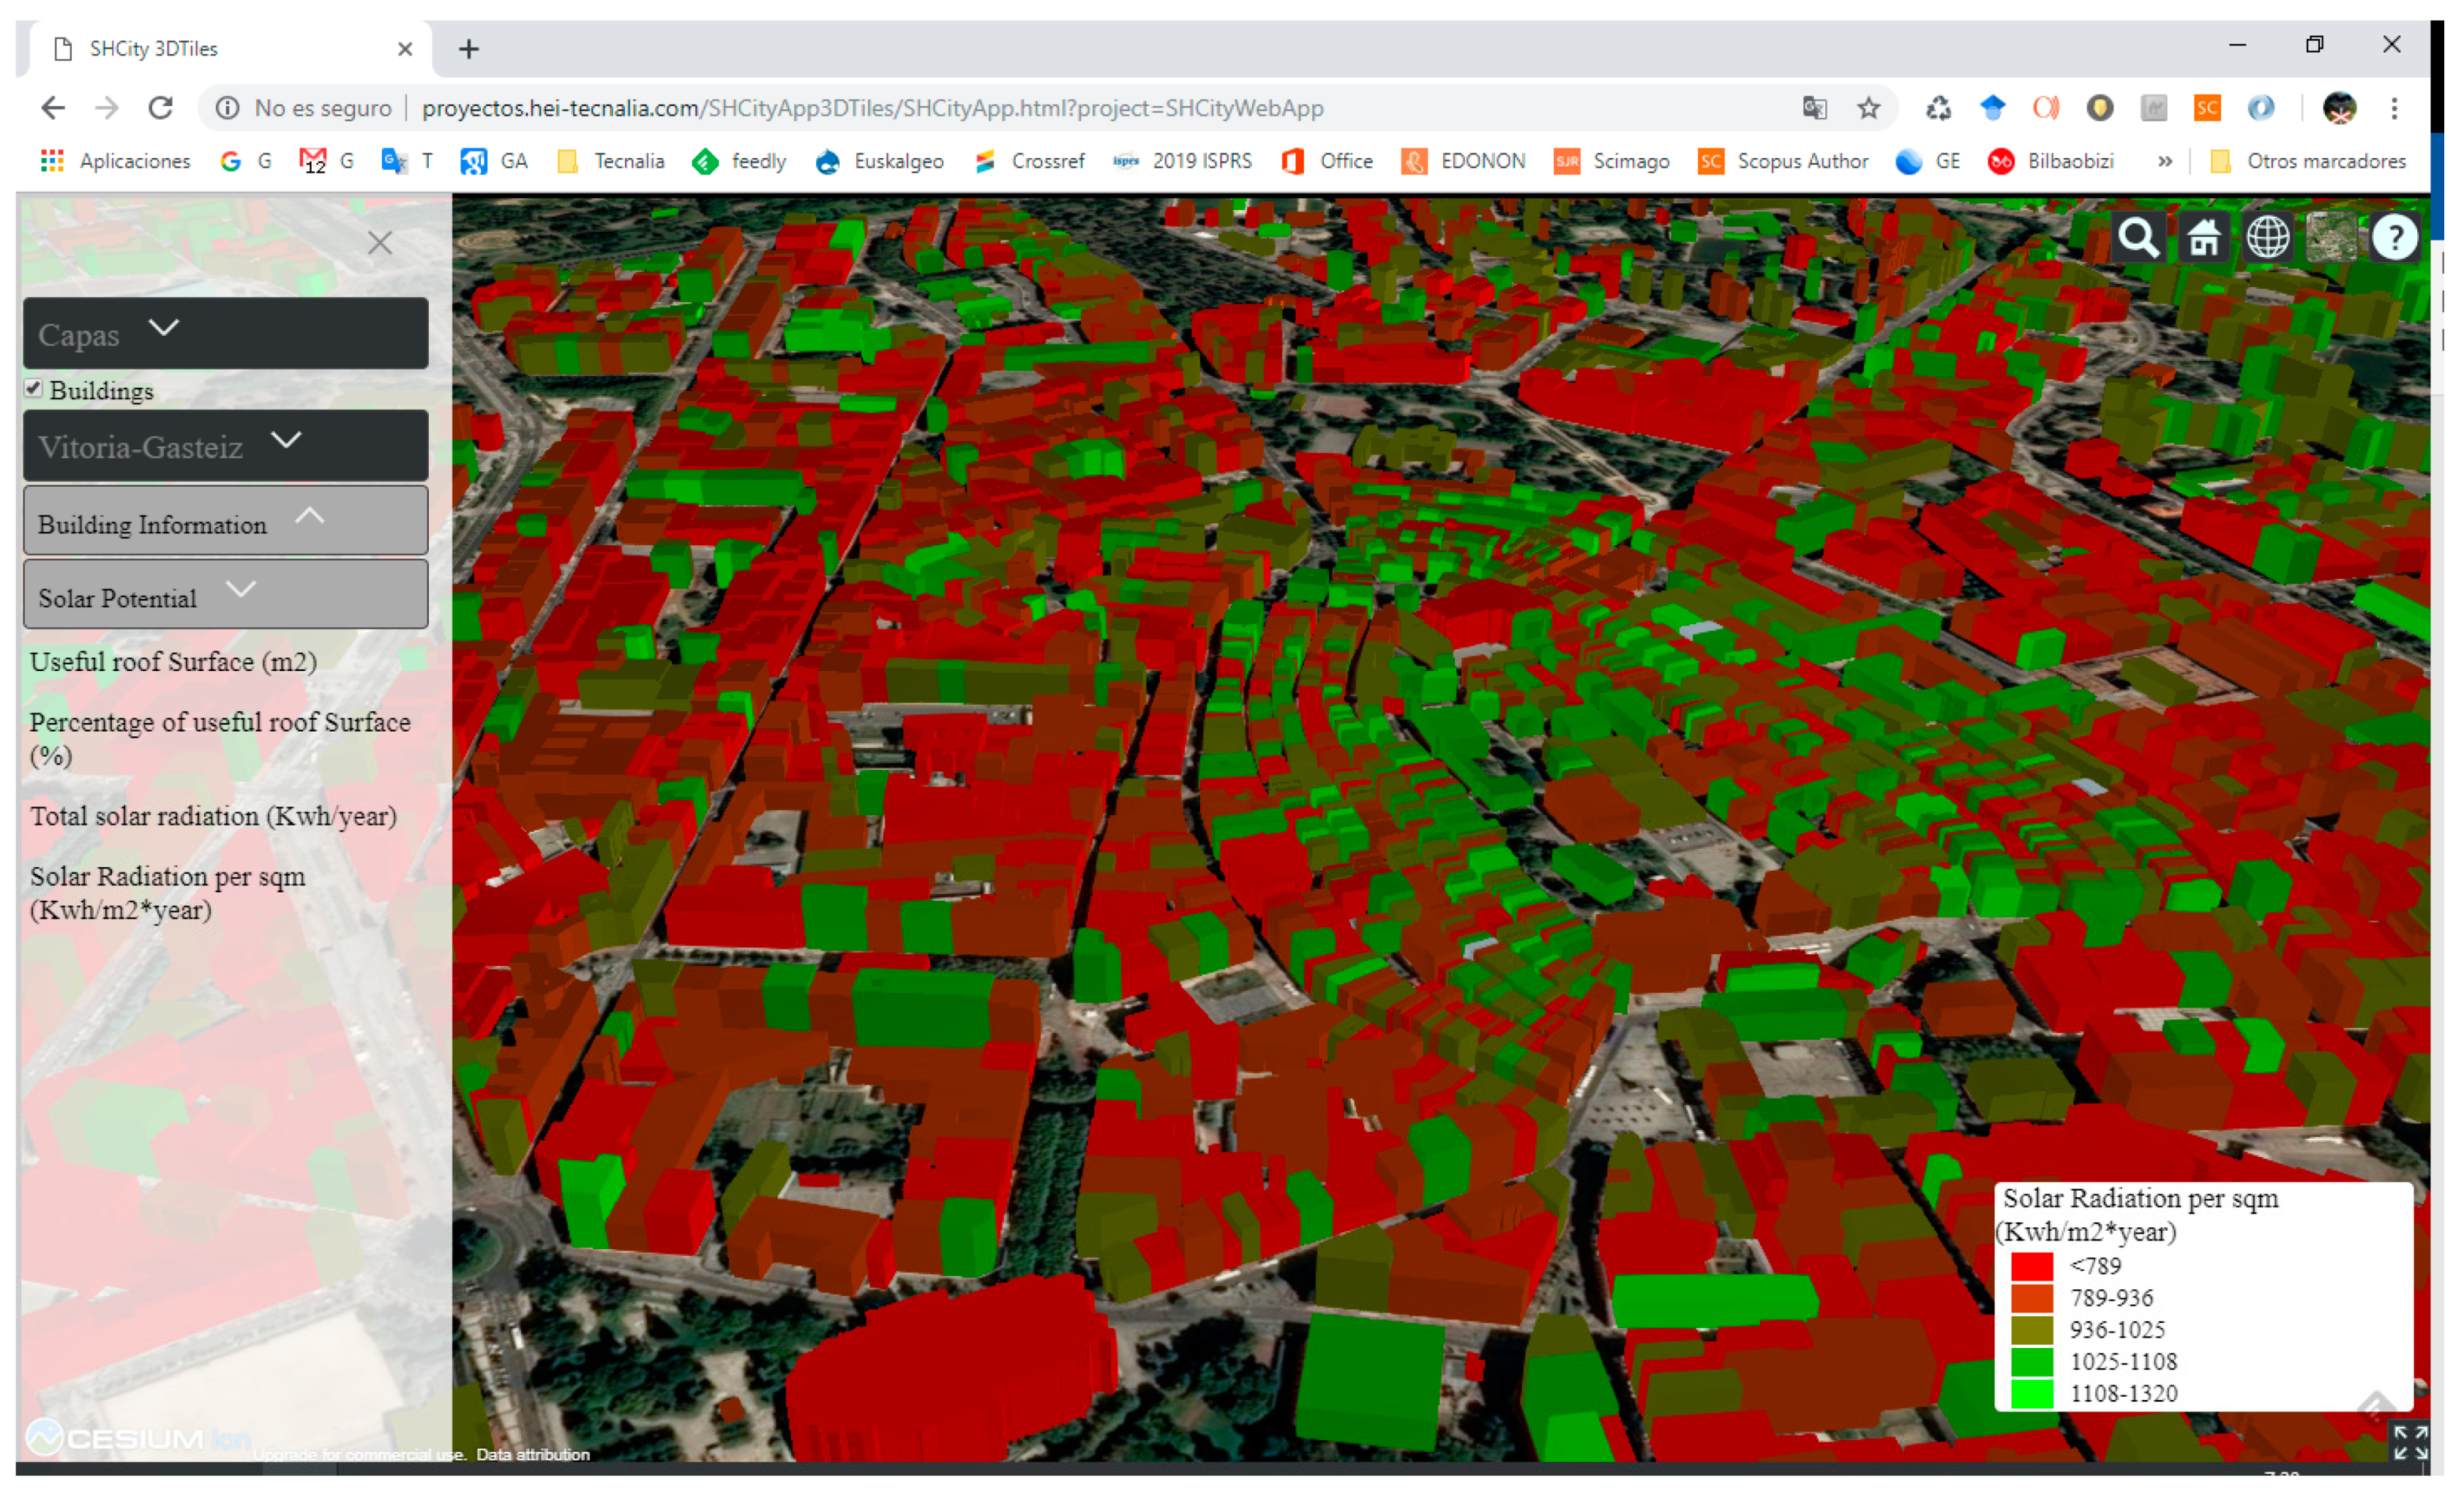Select Percentage of useful roof Surface
Viewport: 2464px width, 1506px height.
pyautogui.click(x=220, y=739)
